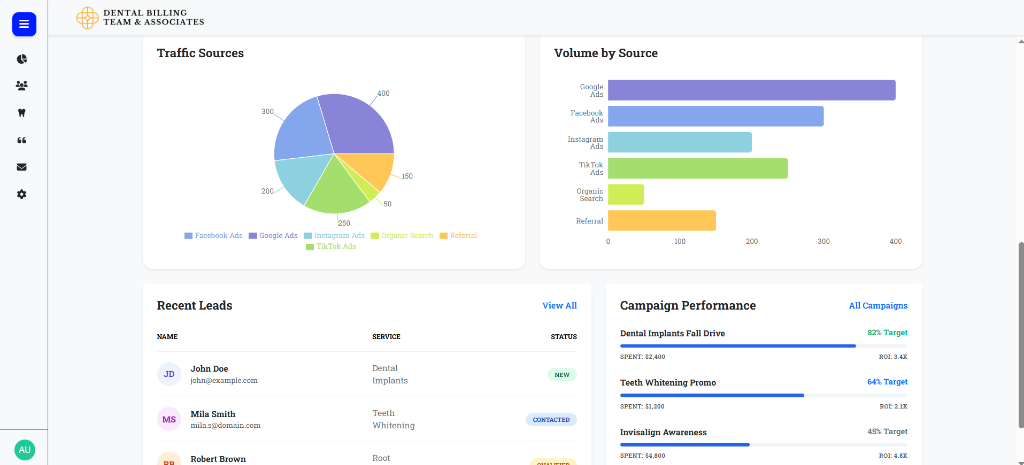The width and height of the screenshot is (1024, 465).
Task: Click the Facebook Ads blue bar
Action: click(x=716, y=116)
